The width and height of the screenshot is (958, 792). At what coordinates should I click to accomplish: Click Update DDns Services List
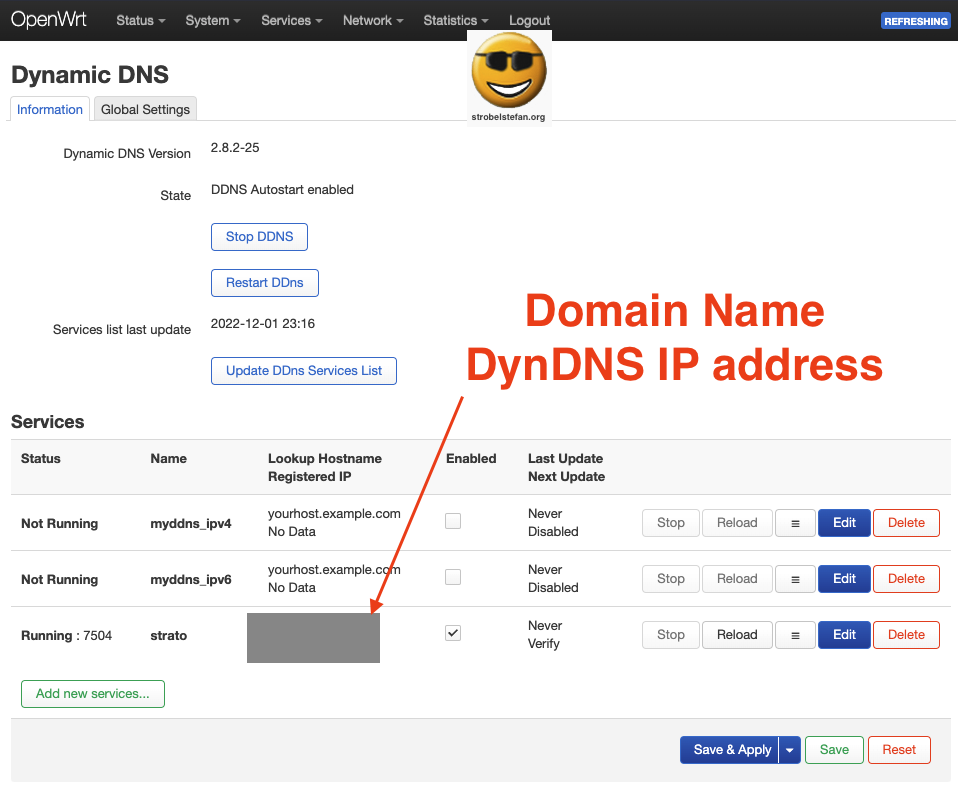point(303,371)
